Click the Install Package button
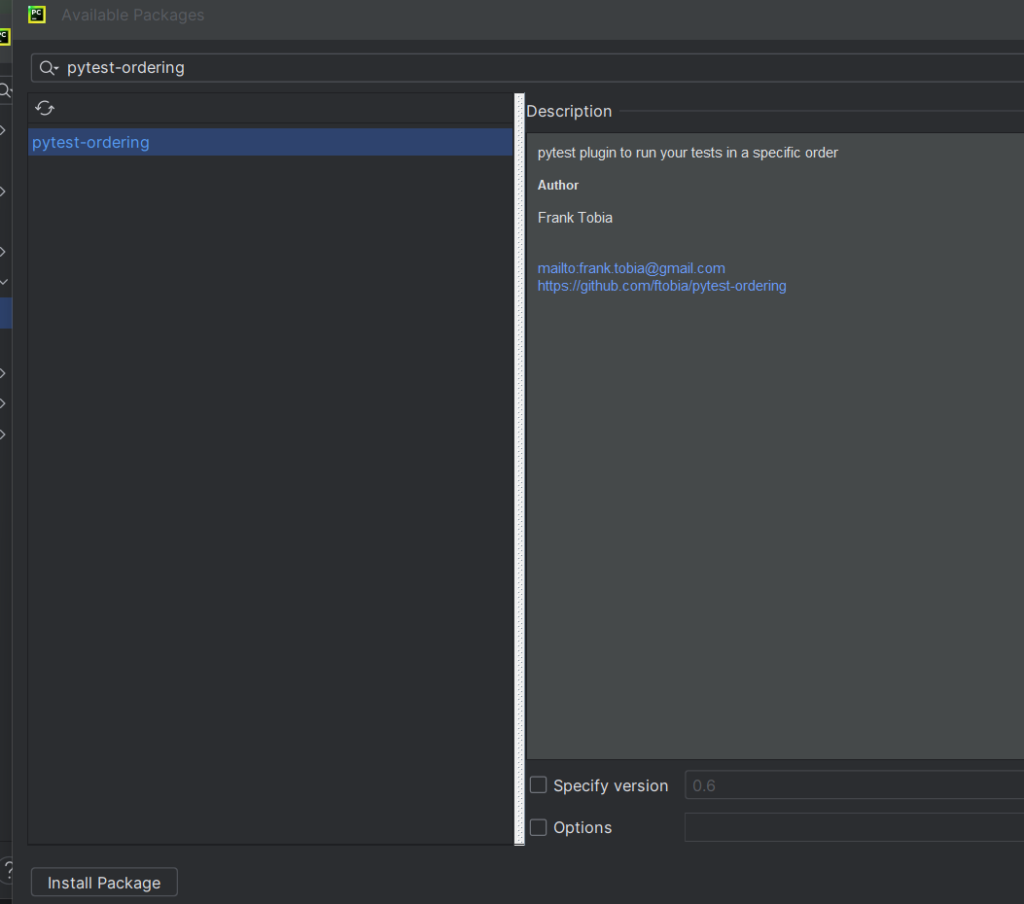Screen dimensions: 1024x904 [x=104, y=882]
